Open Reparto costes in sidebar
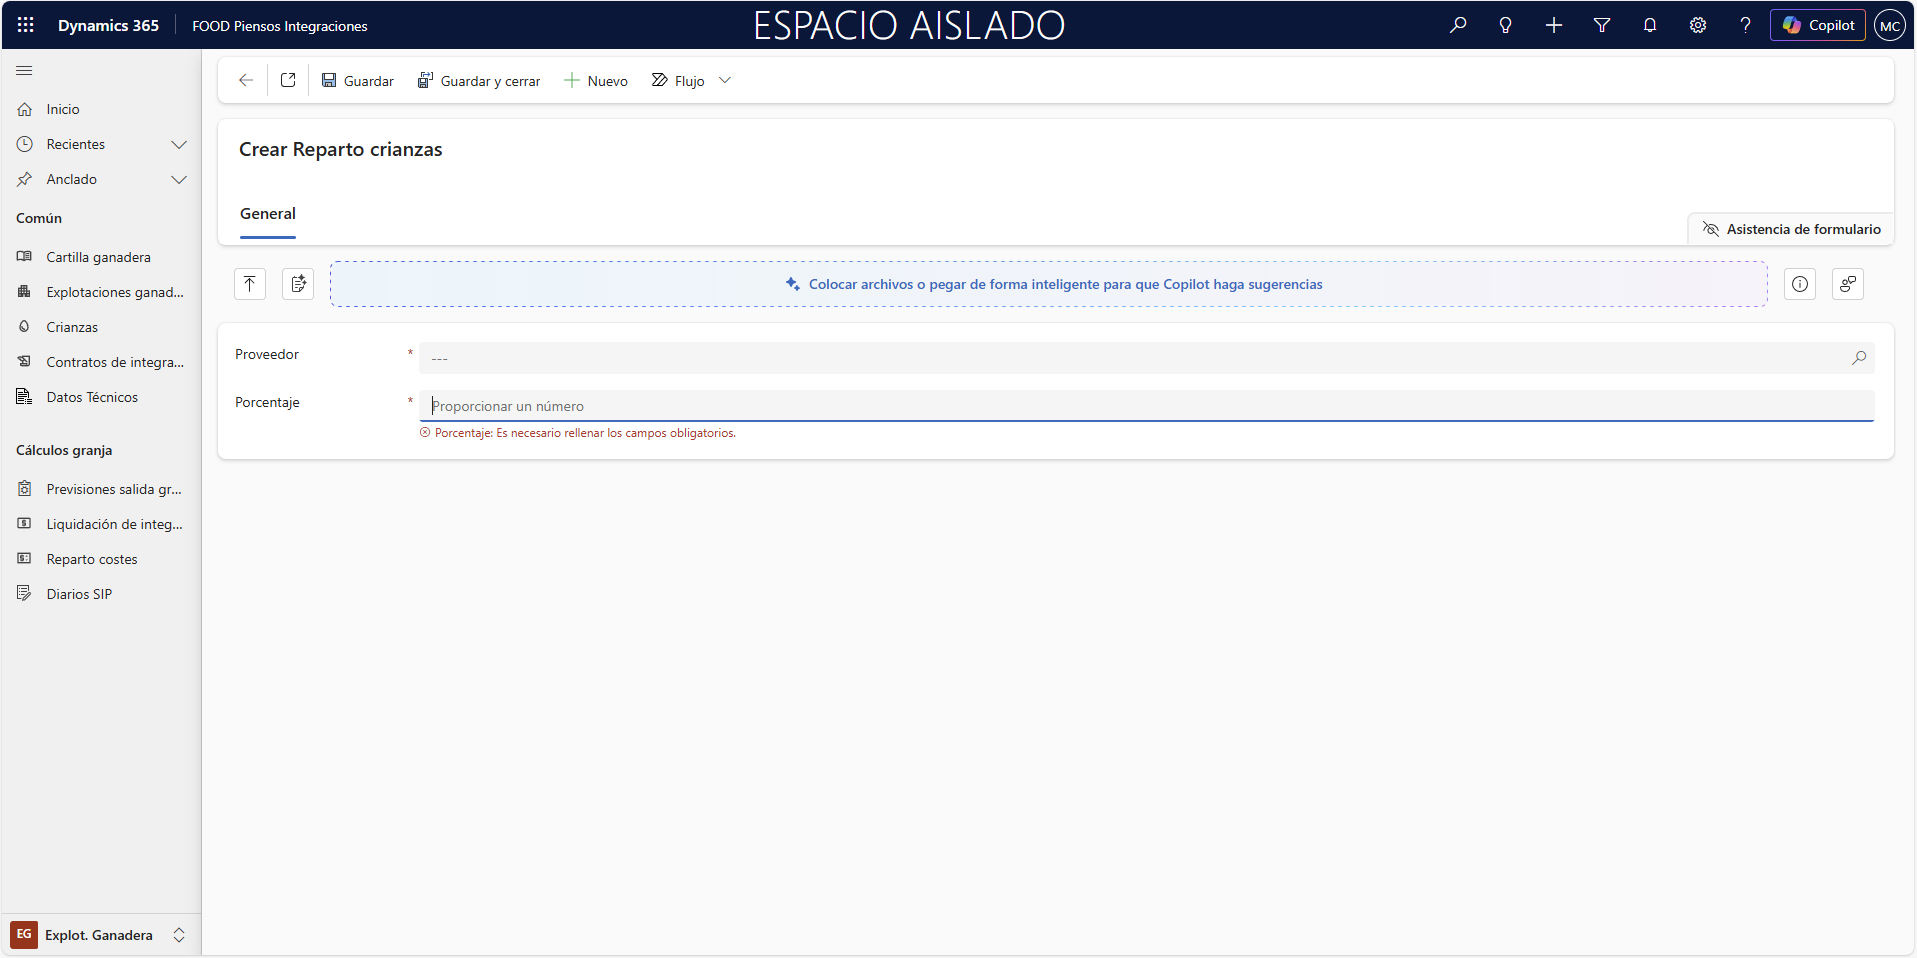This screenshot has height=958, width=1917. point(92,559)
